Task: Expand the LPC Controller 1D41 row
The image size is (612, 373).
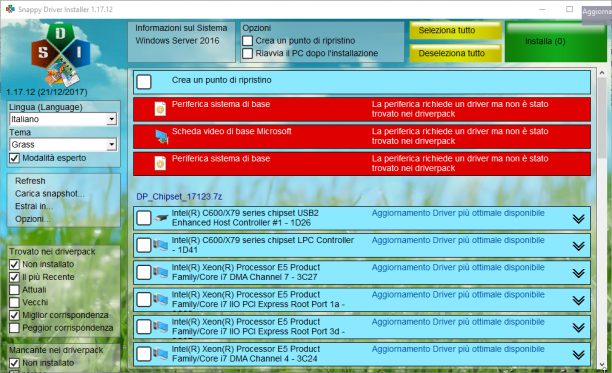Action: [x=578, y=246]
